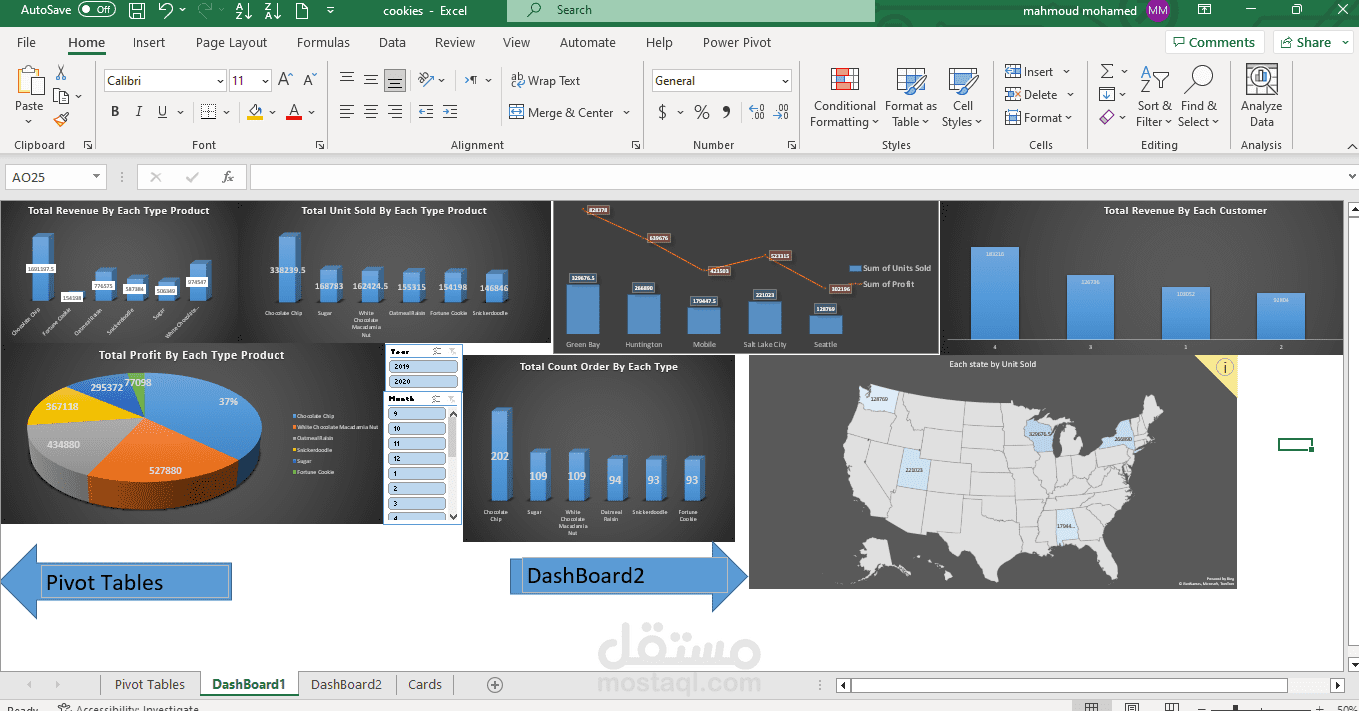Decrease font size with the smaller A icon
The image size is (1359, 711).
coord(311,81)
